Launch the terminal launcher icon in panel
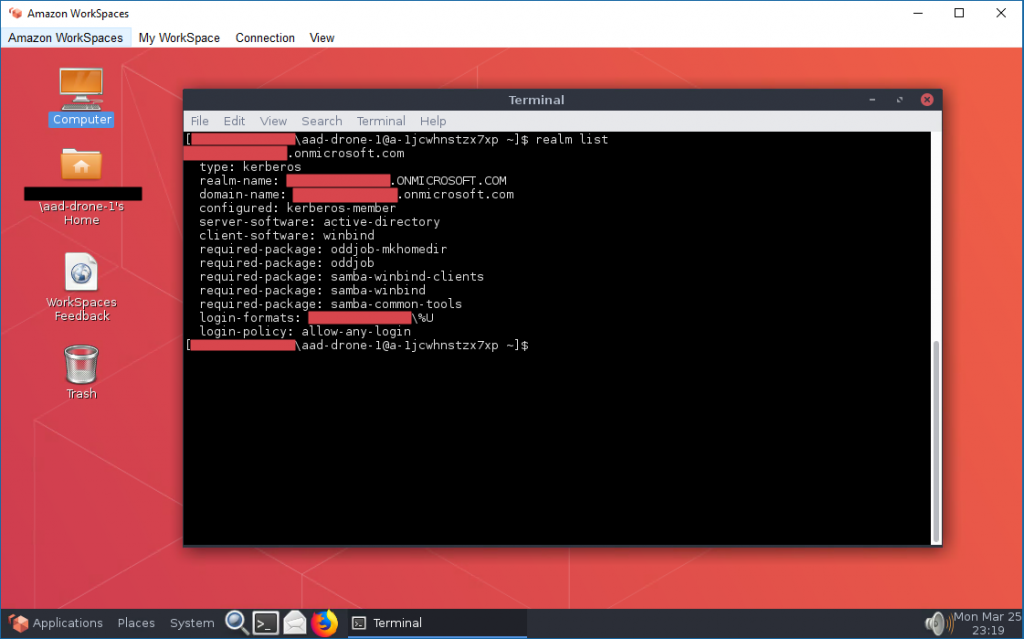This screenshot has height=639, width=1024. (266, 623)
